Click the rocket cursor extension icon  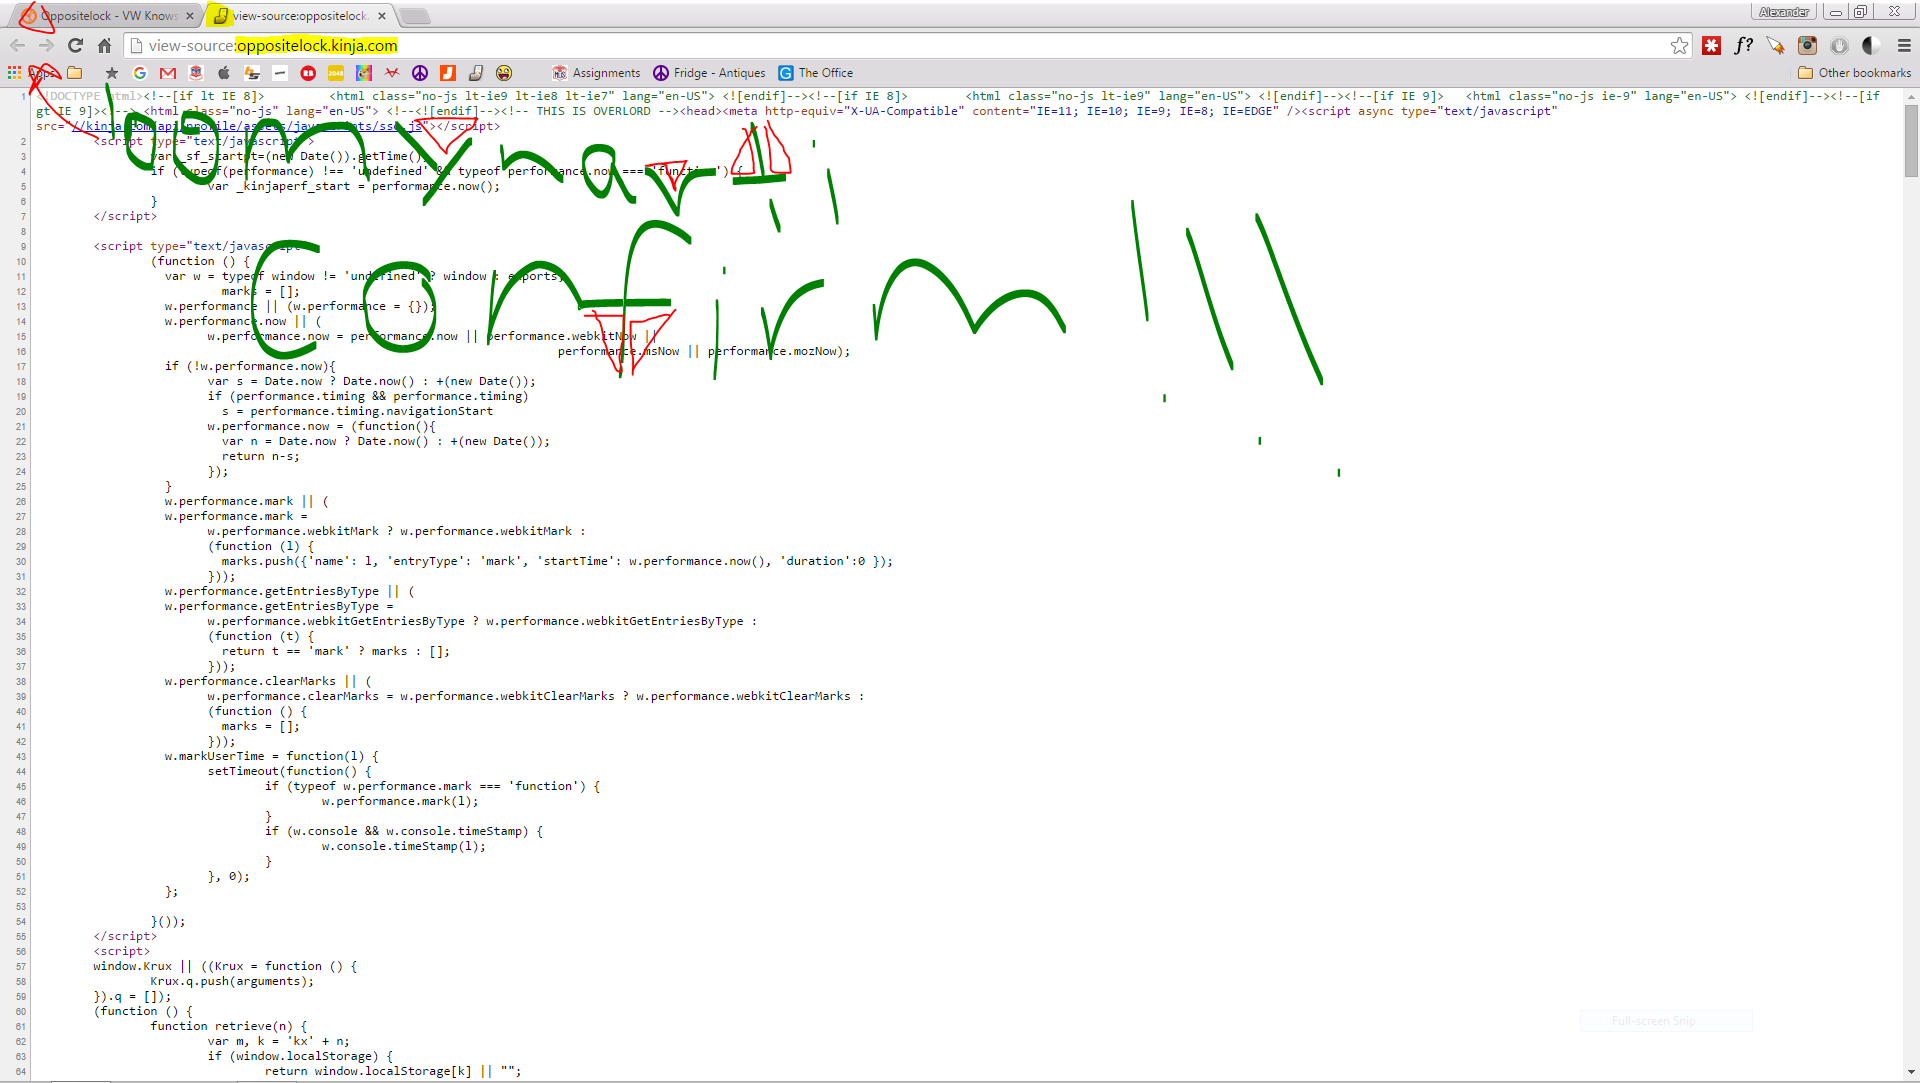[1776, 46]
